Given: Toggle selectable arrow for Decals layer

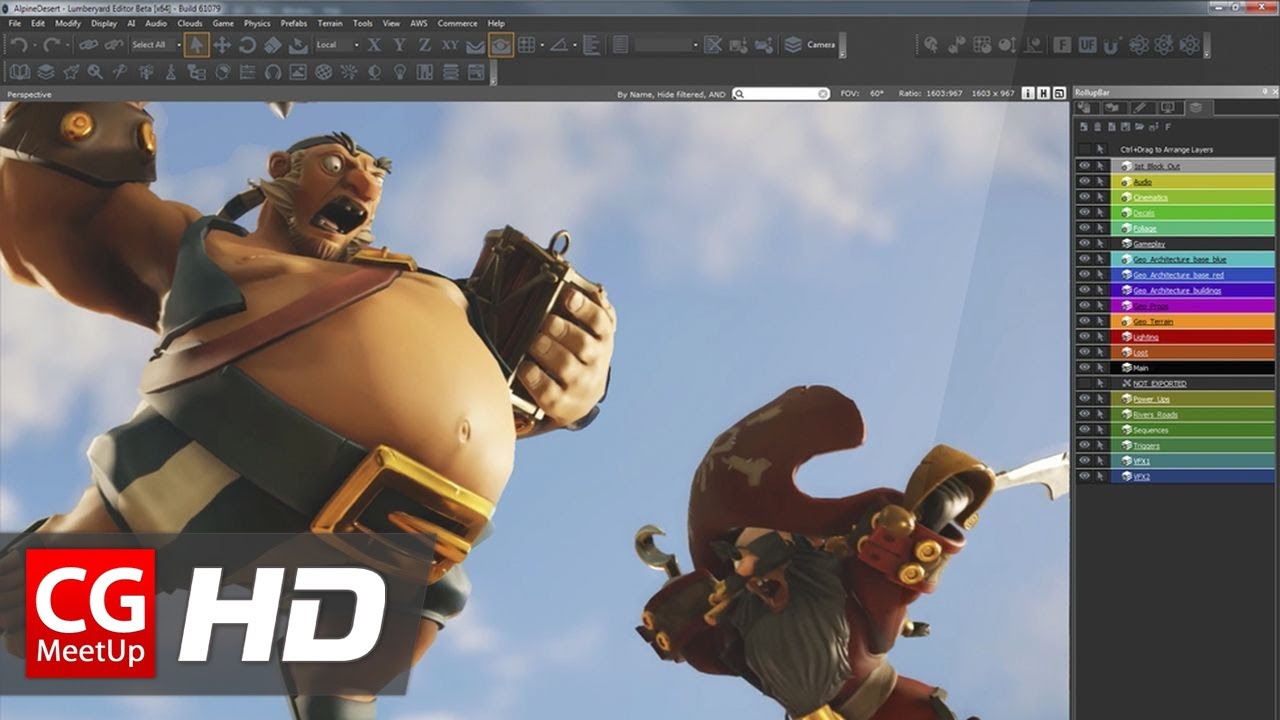Looking at the screenshot, I should pos(1100,213).
